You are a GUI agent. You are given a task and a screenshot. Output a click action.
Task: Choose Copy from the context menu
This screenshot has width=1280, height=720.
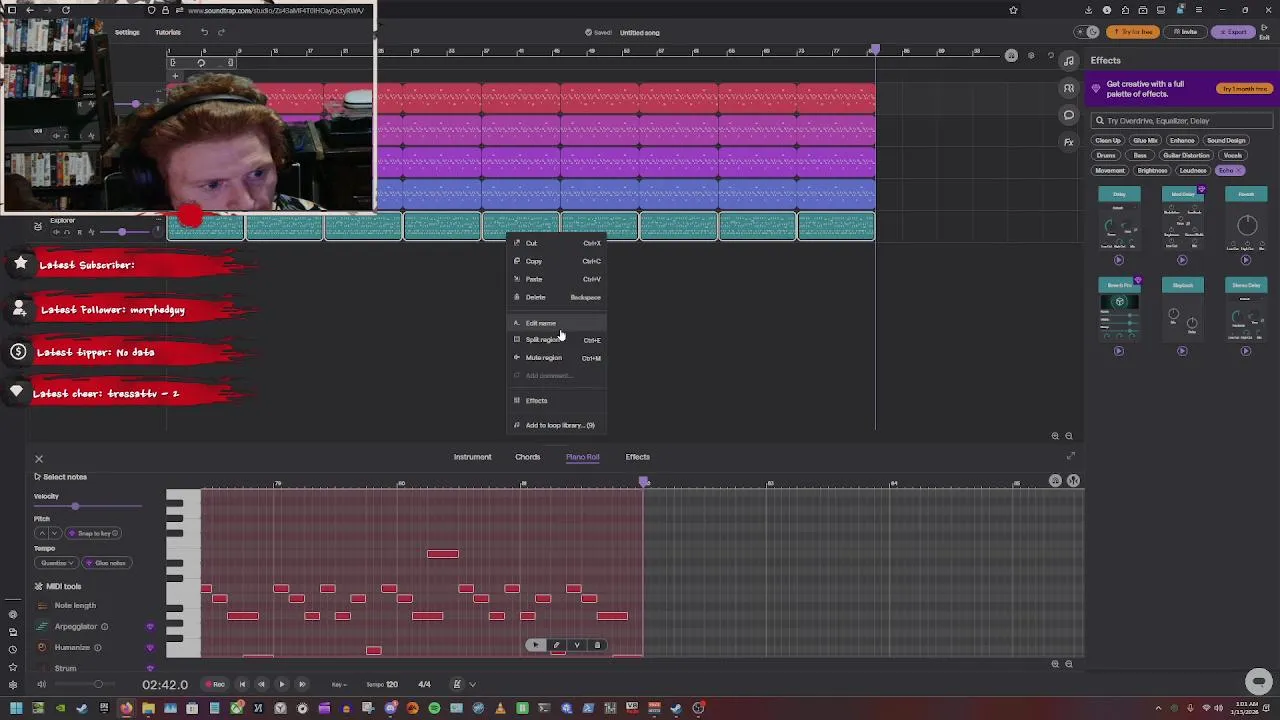click(x=557, y=261)
